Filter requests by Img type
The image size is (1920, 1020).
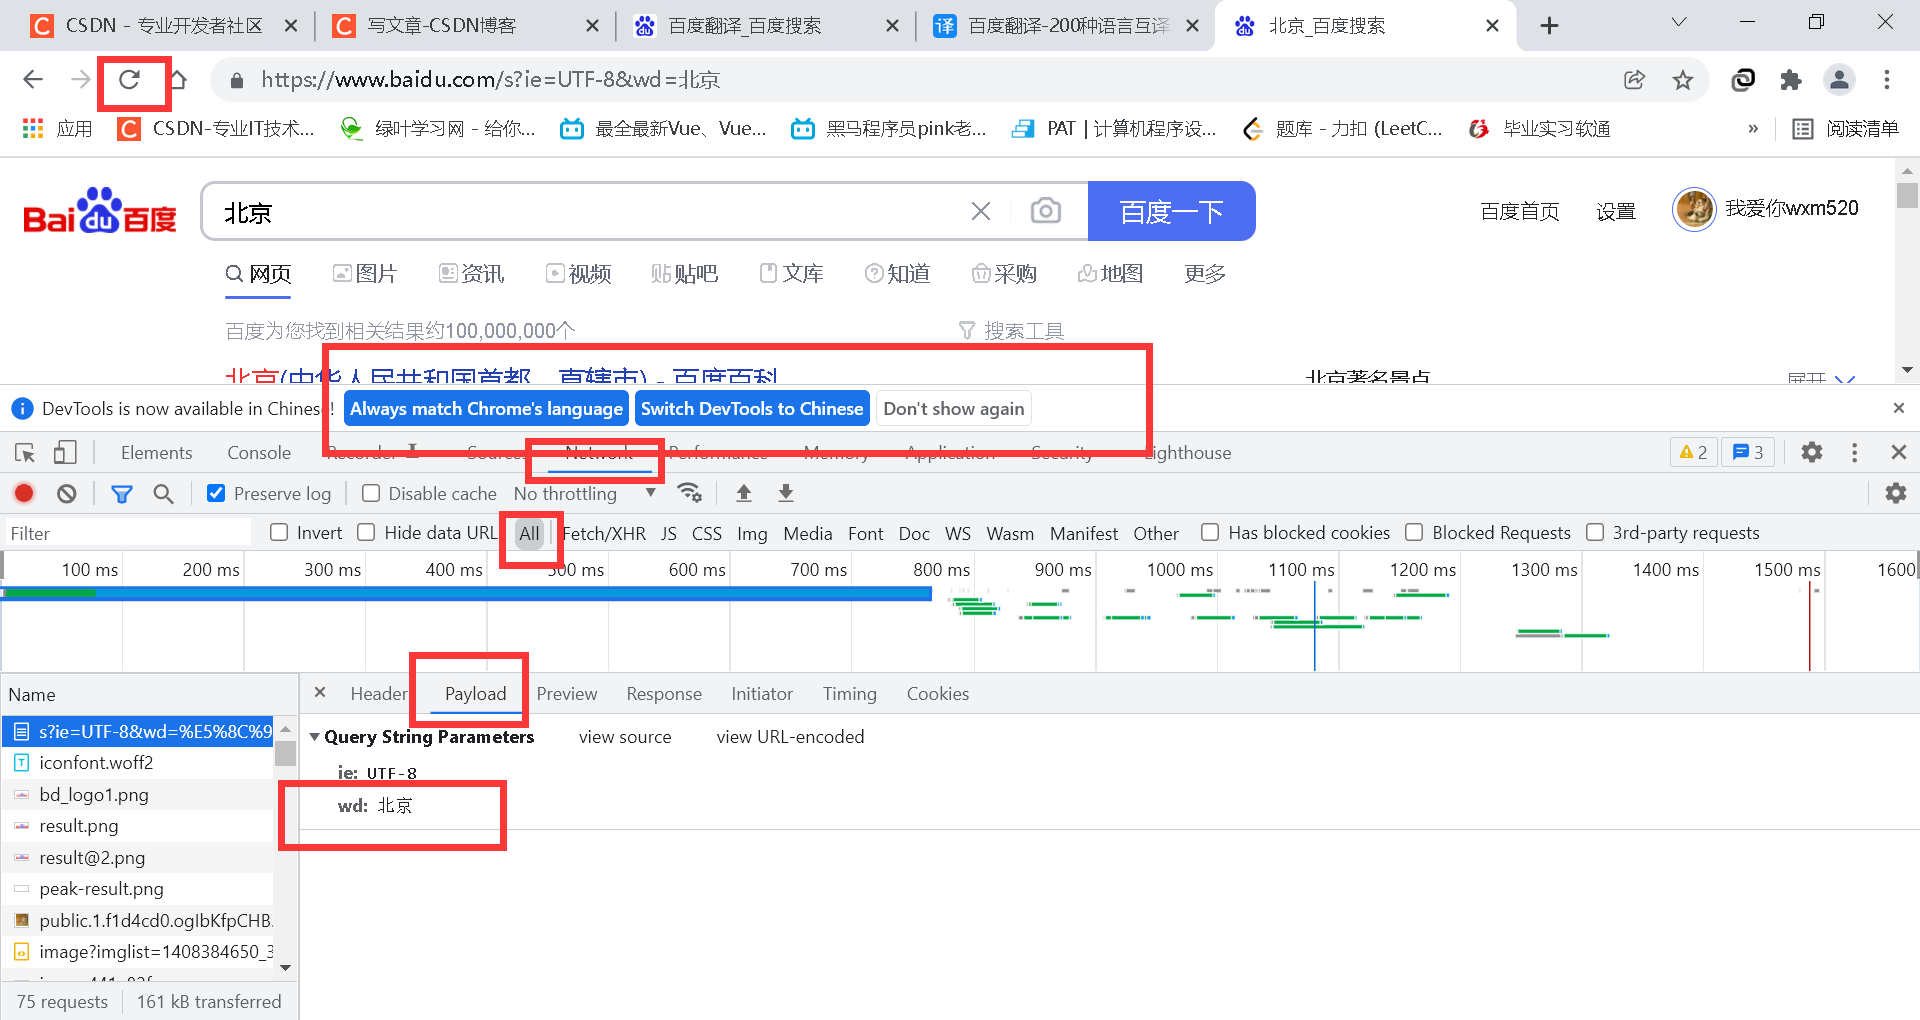pyautogui.click(x=752, y=534)
